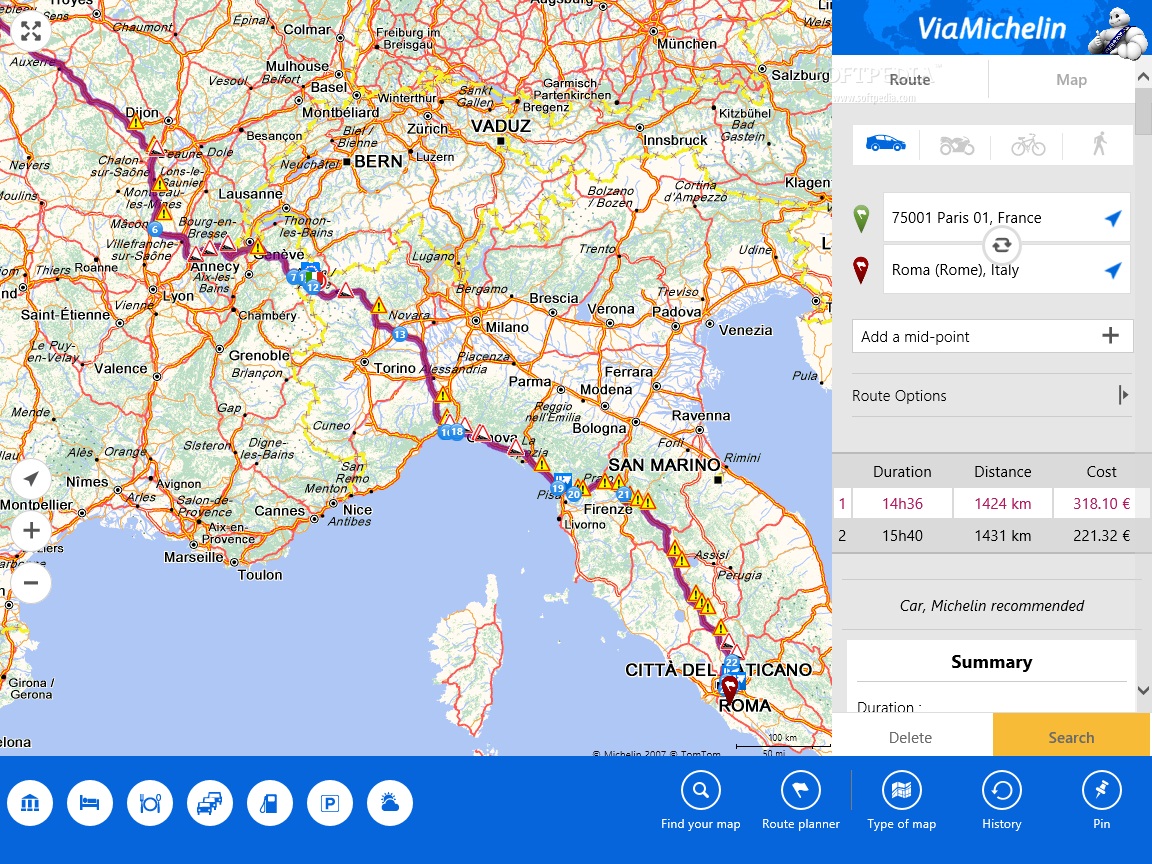Center map on current location arrow
The image size is (1152, 864).
coord(31,479)
